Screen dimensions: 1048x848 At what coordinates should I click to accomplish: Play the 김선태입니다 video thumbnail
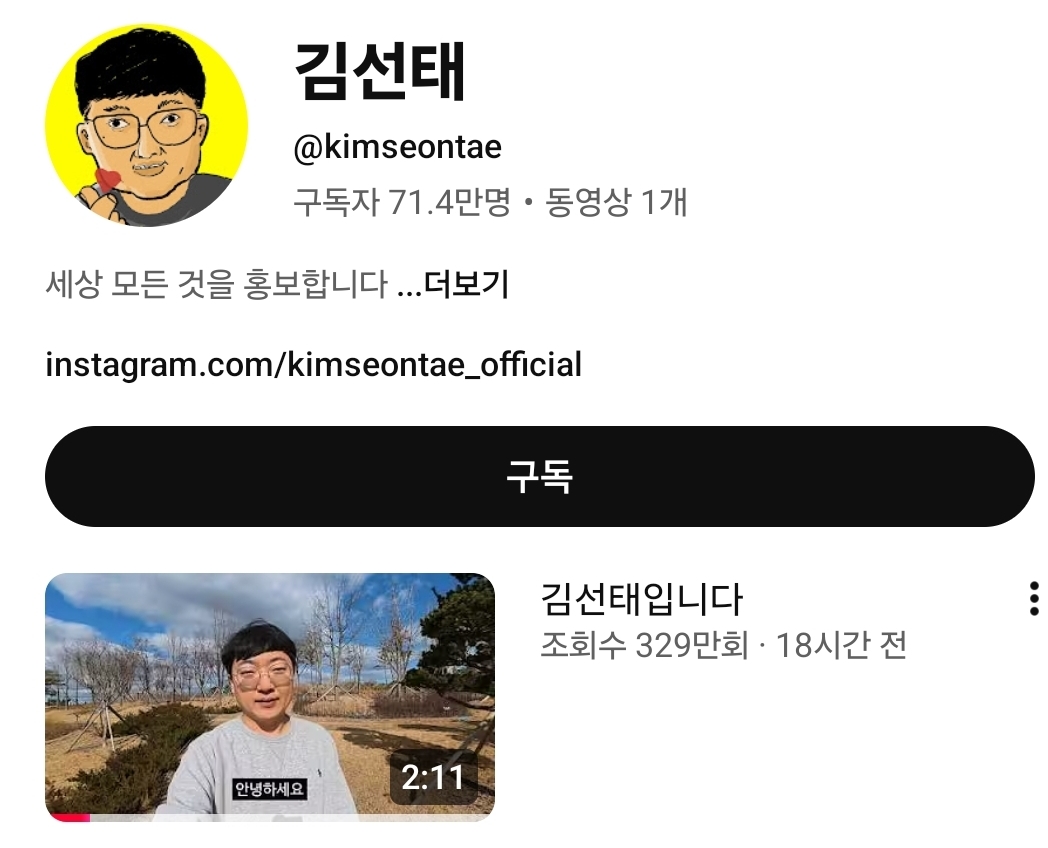pyautogui.click(x=270, y=697)
